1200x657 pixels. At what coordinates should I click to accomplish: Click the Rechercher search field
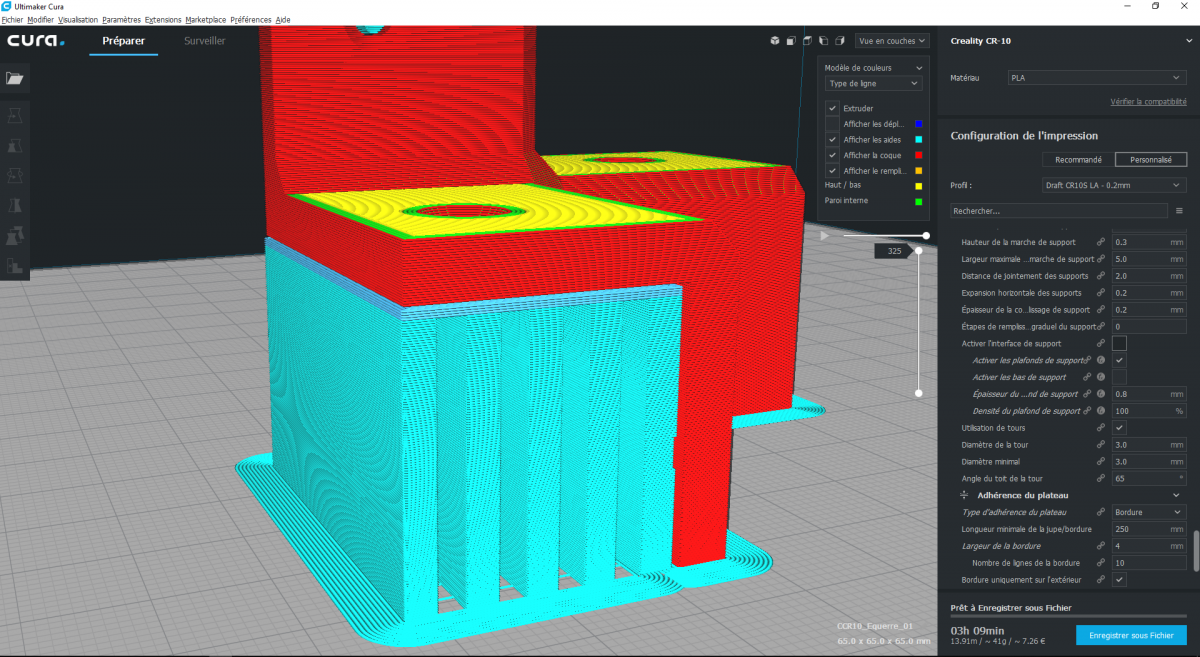(1059, 211)
